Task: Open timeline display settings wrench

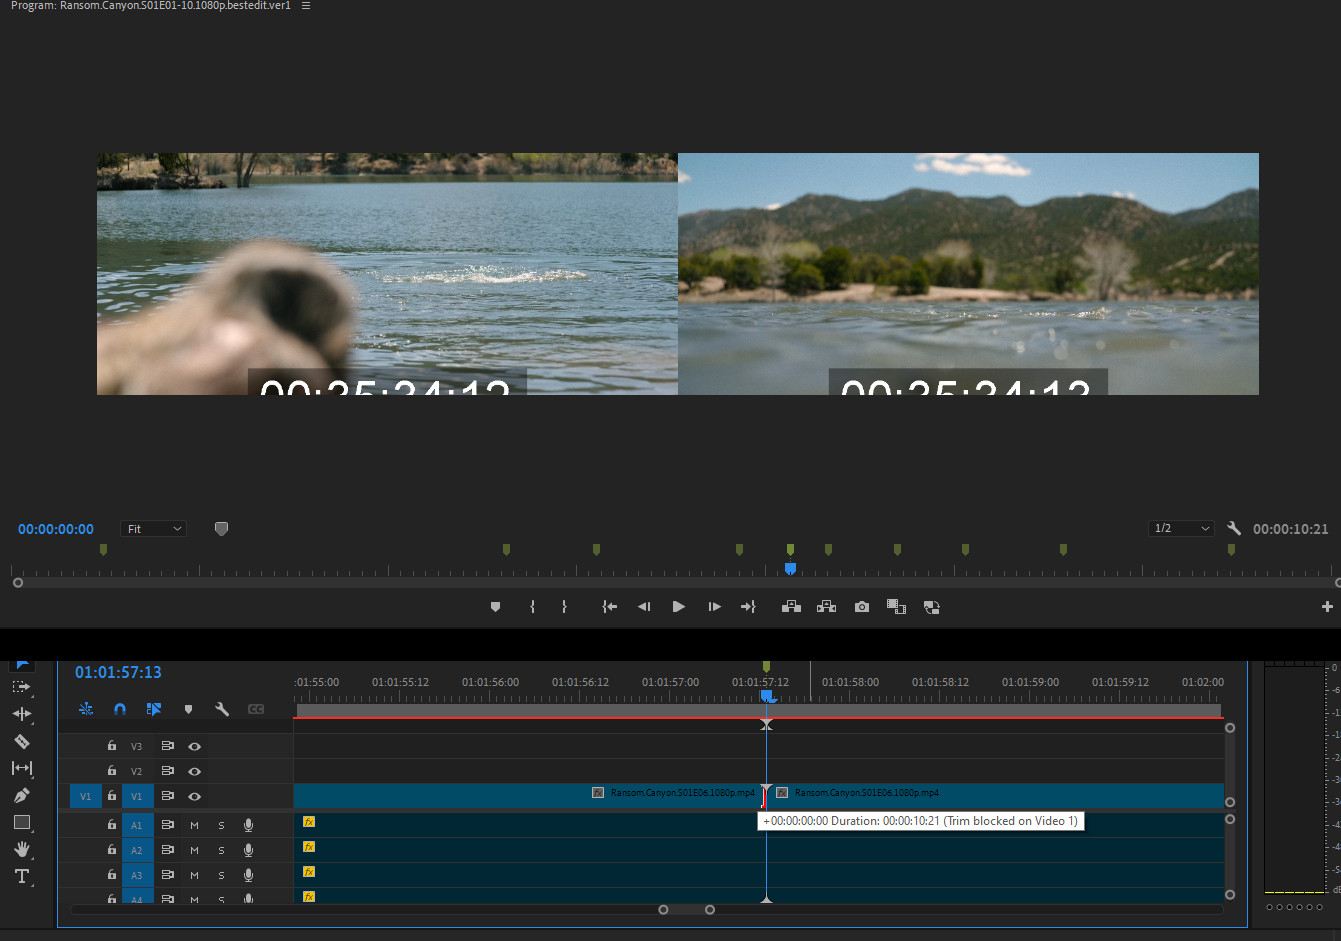Action: coord(222,709)
